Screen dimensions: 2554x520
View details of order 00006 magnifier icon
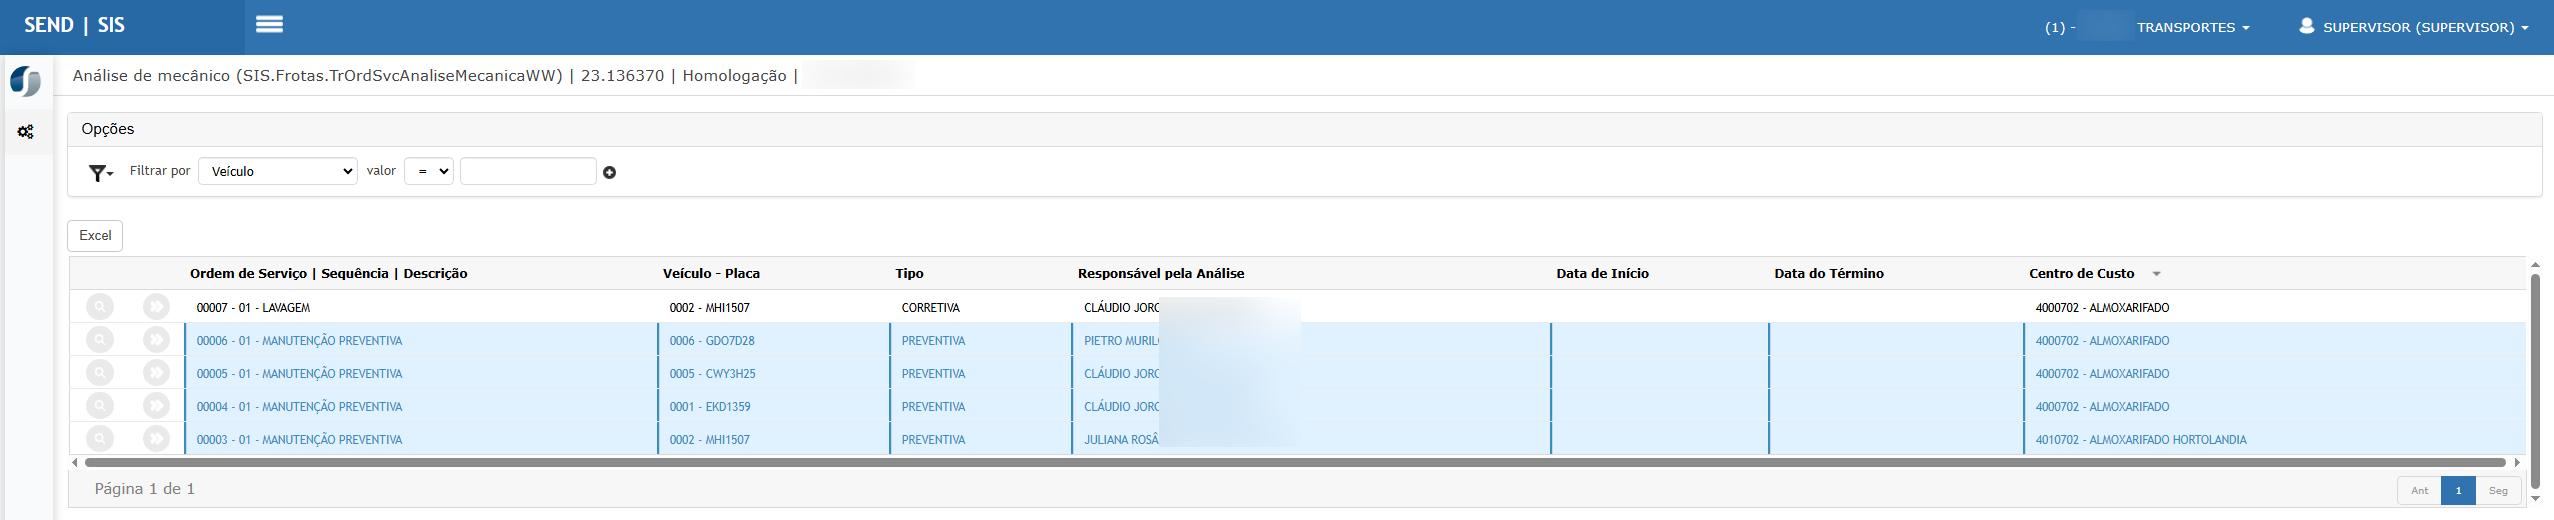tap(100, 340)
